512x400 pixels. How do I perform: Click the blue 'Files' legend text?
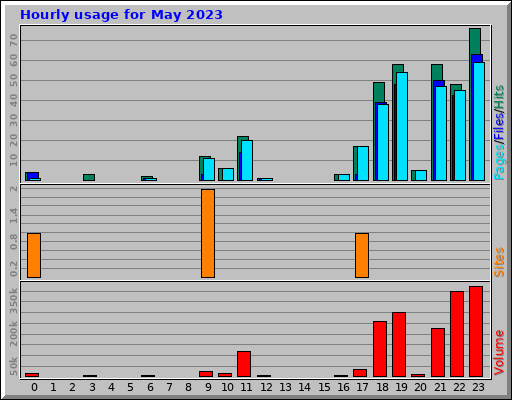499,126
